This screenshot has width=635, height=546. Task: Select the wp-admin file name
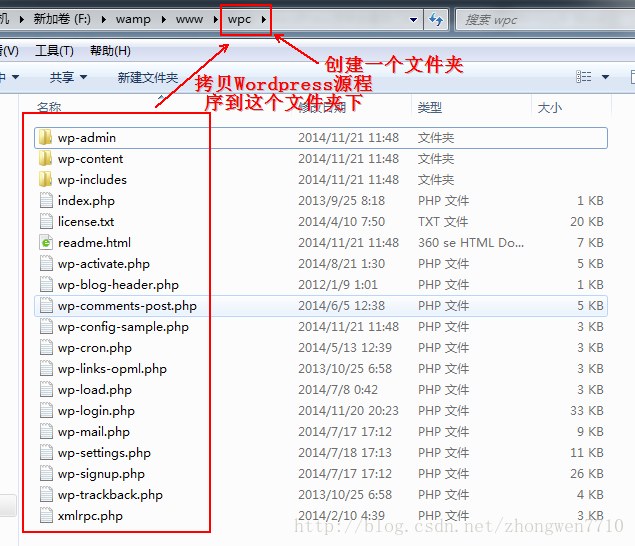[87, 138]
